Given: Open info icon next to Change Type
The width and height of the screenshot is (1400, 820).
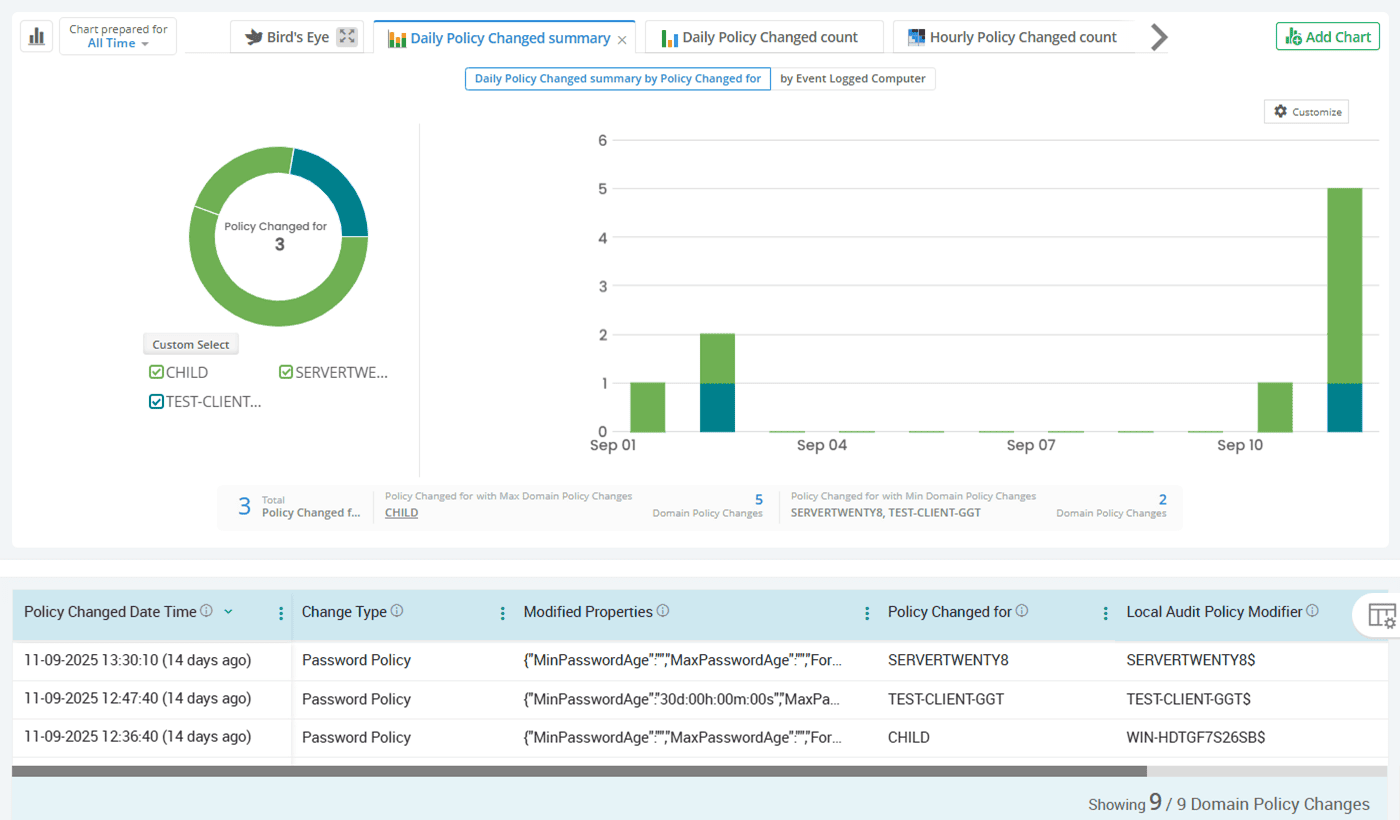Looking at the screenshot, I should coord(397,611).
